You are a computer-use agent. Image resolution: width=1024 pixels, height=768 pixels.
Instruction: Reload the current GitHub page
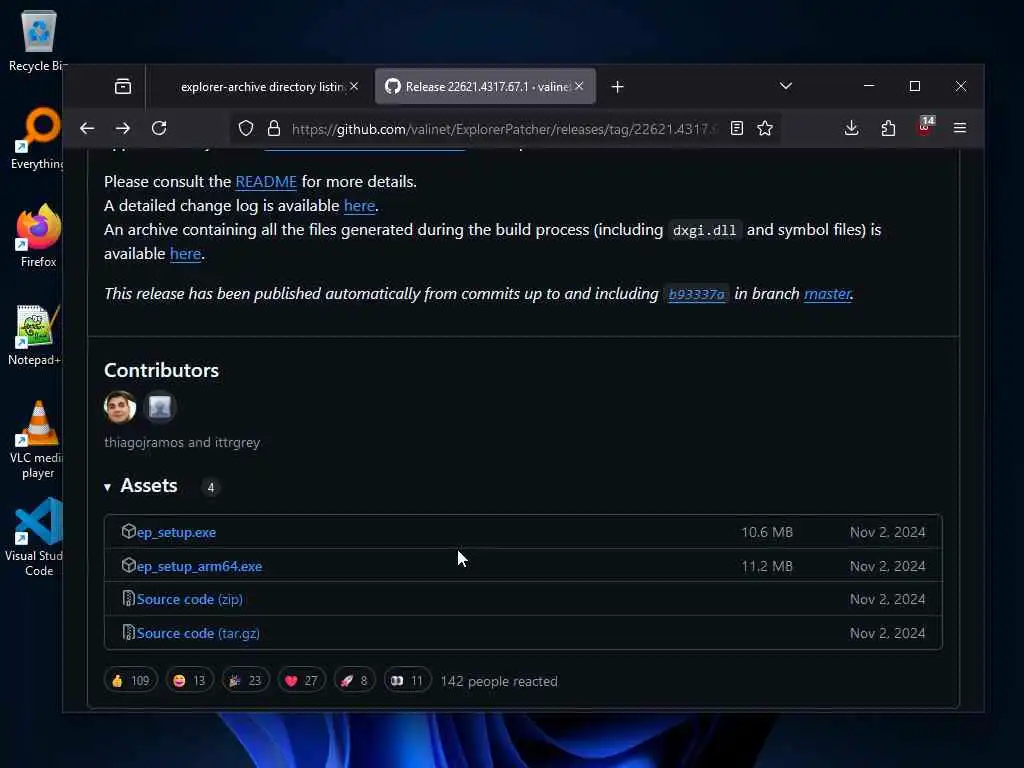coord(159,128)
